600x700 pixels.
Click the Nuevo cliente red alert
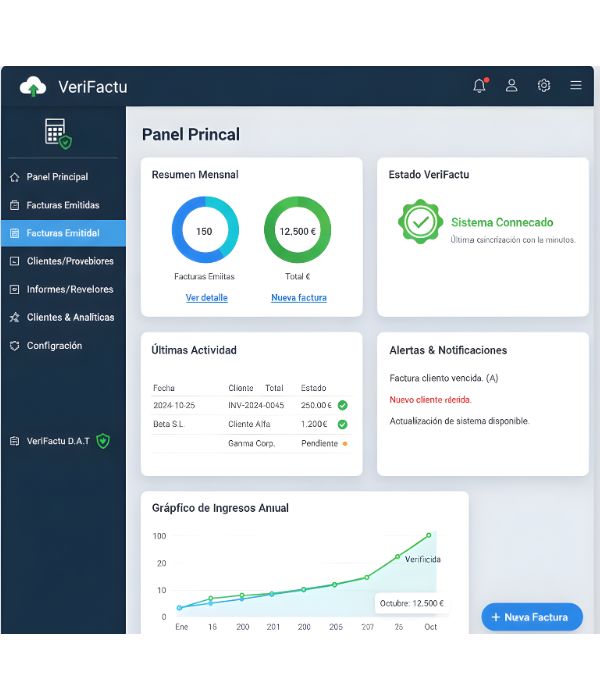(429, 400)
